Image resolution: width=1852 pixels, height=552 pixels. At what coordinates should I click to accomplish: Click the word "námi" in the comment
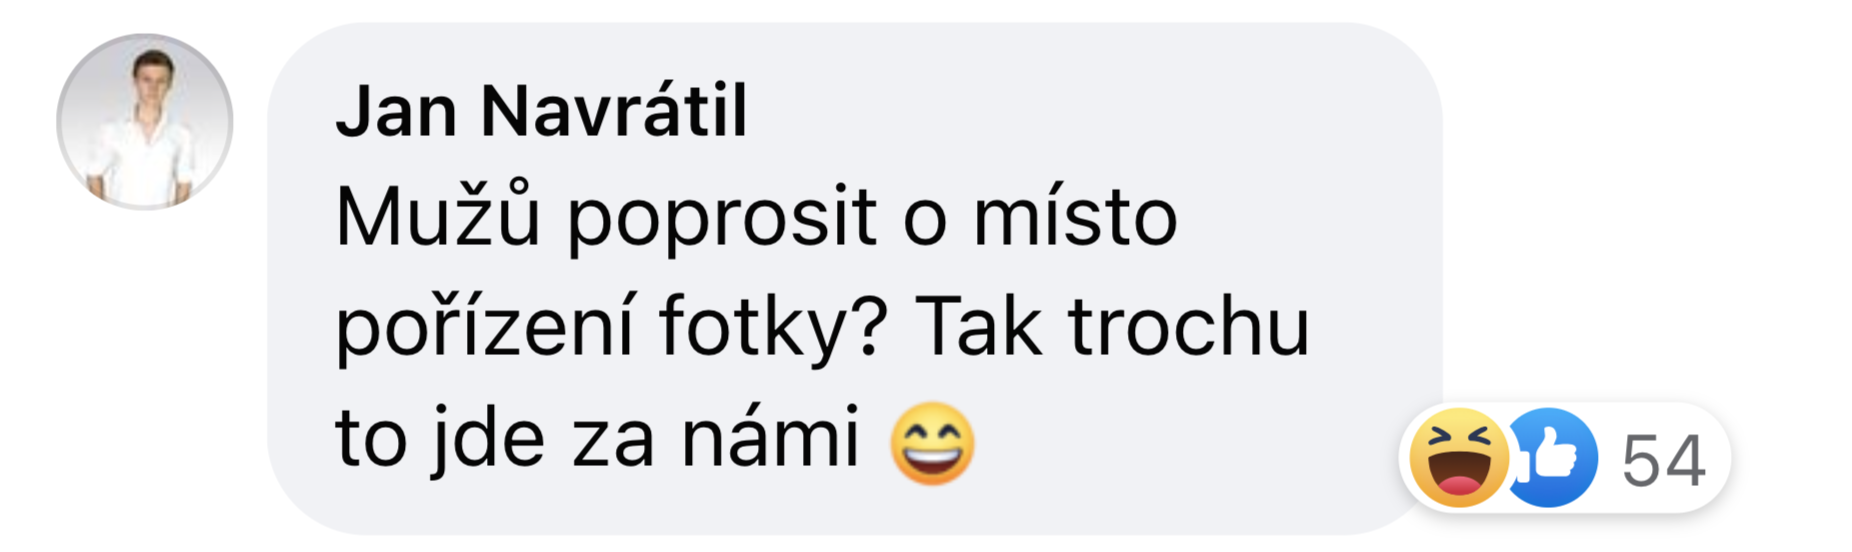click(x=770, y=436)
